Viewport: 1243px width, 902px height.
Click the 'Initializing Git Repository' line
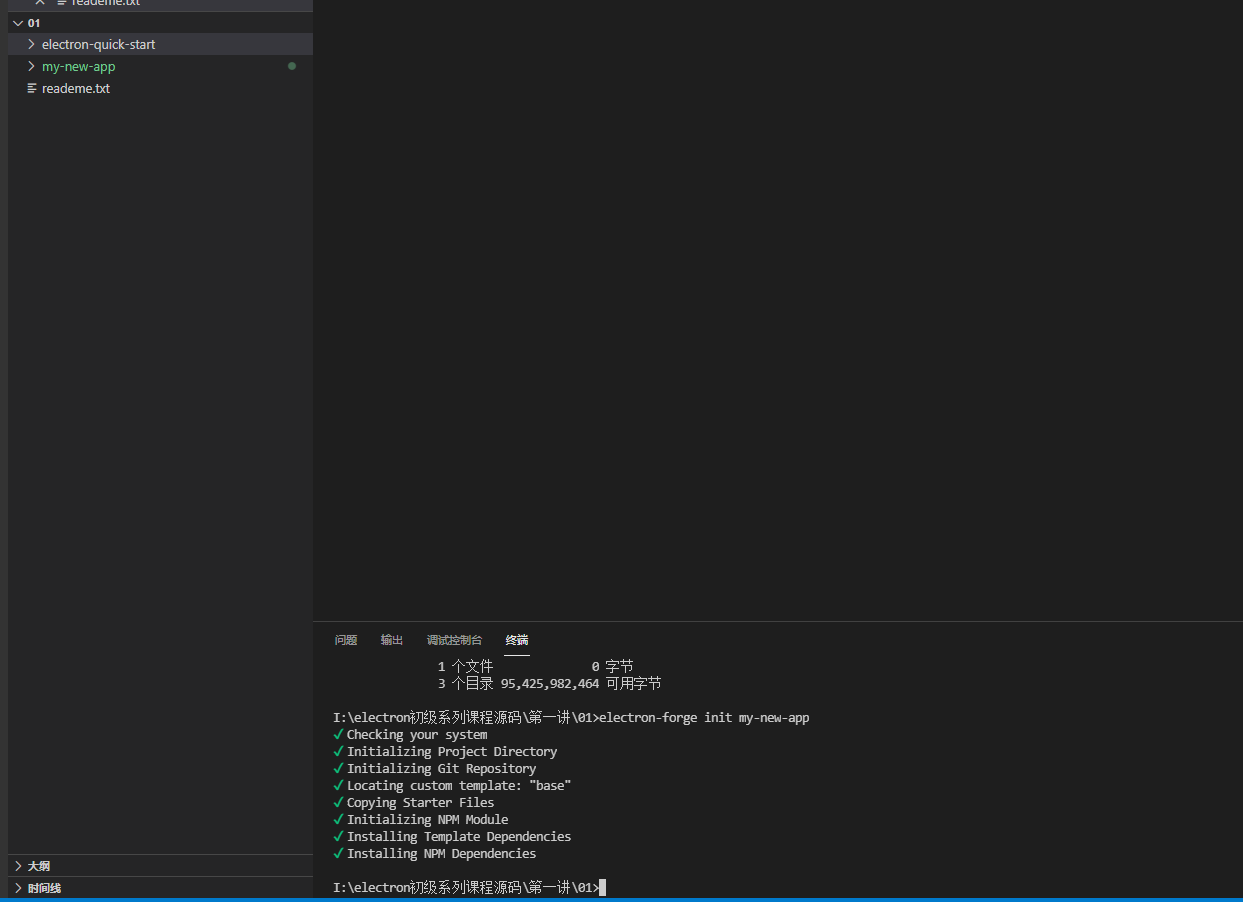[x=441, y=768]
